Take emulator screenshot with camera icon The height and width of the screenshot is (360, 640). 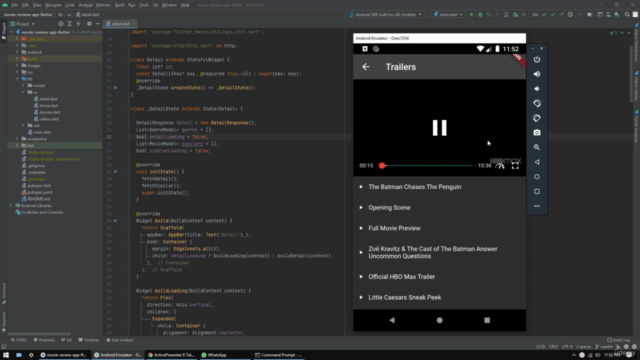tap(537, 133)
